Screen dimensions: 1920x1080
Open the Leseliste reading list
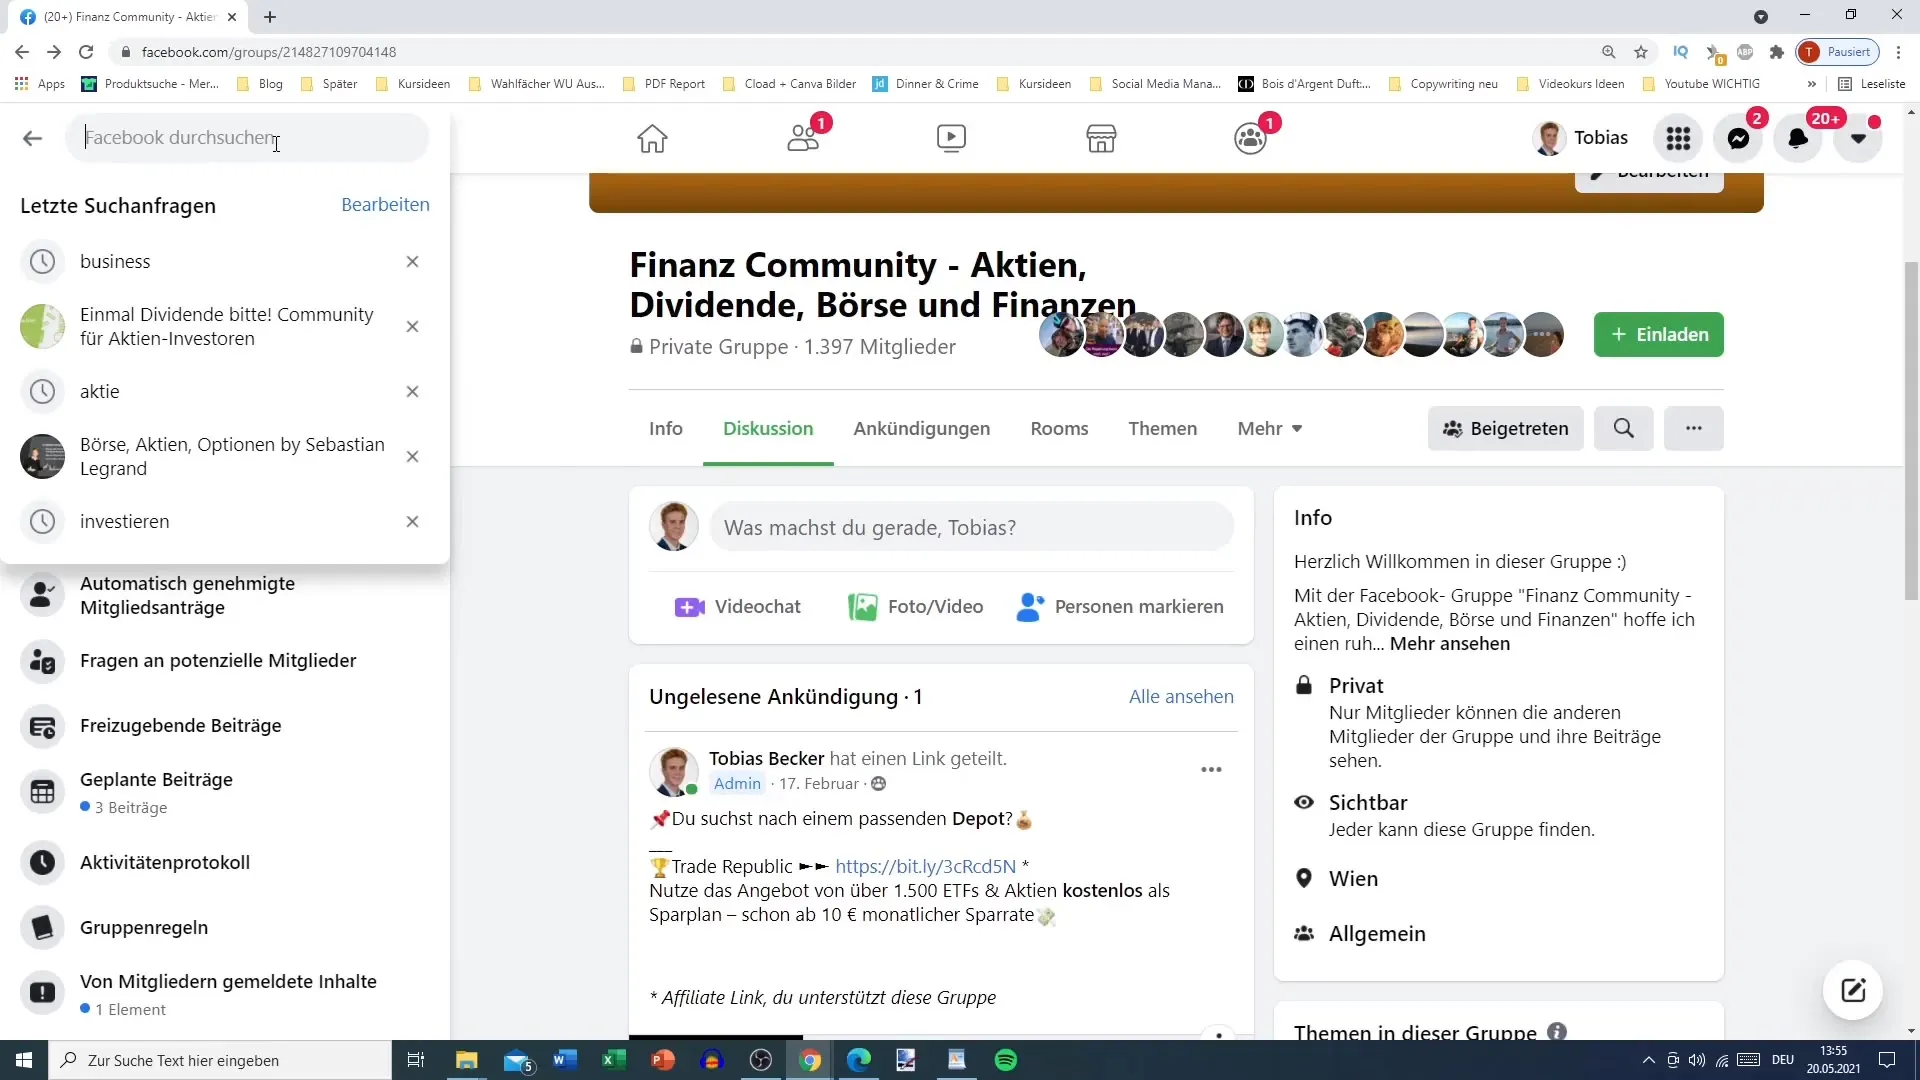[1872, 84]
